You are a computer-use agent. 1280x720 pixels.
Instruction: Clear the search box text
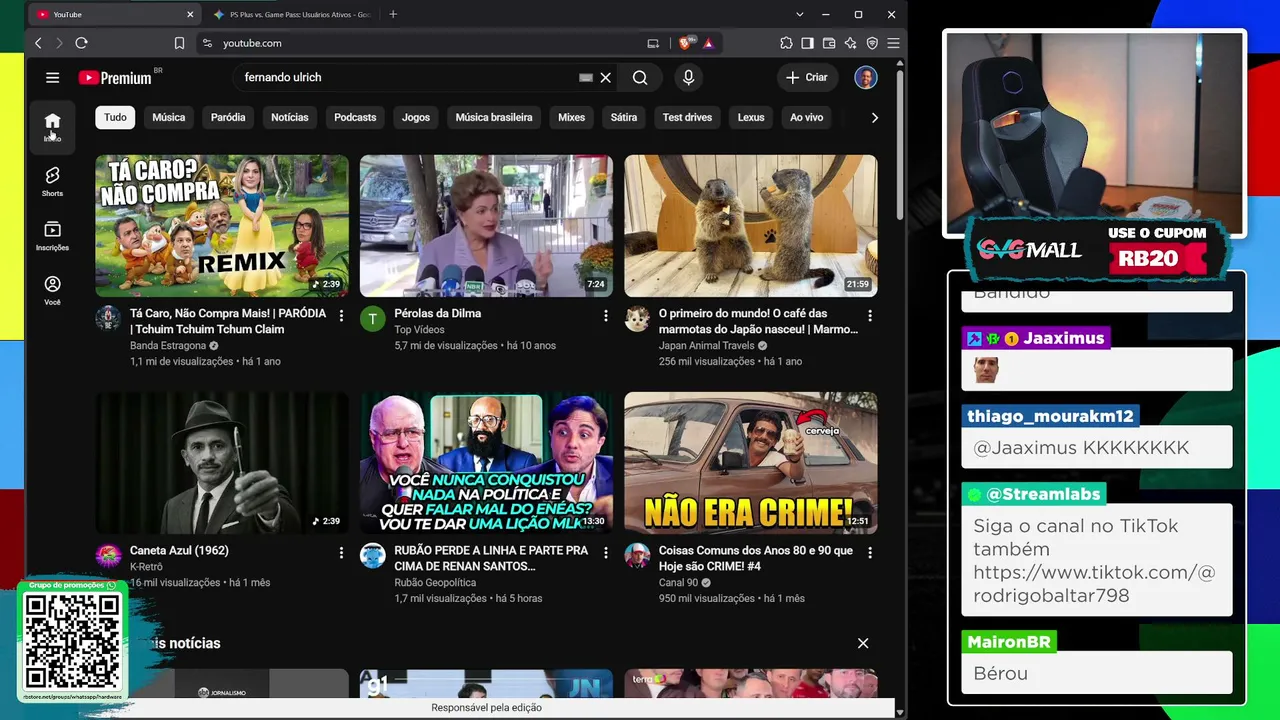point(605,77)
